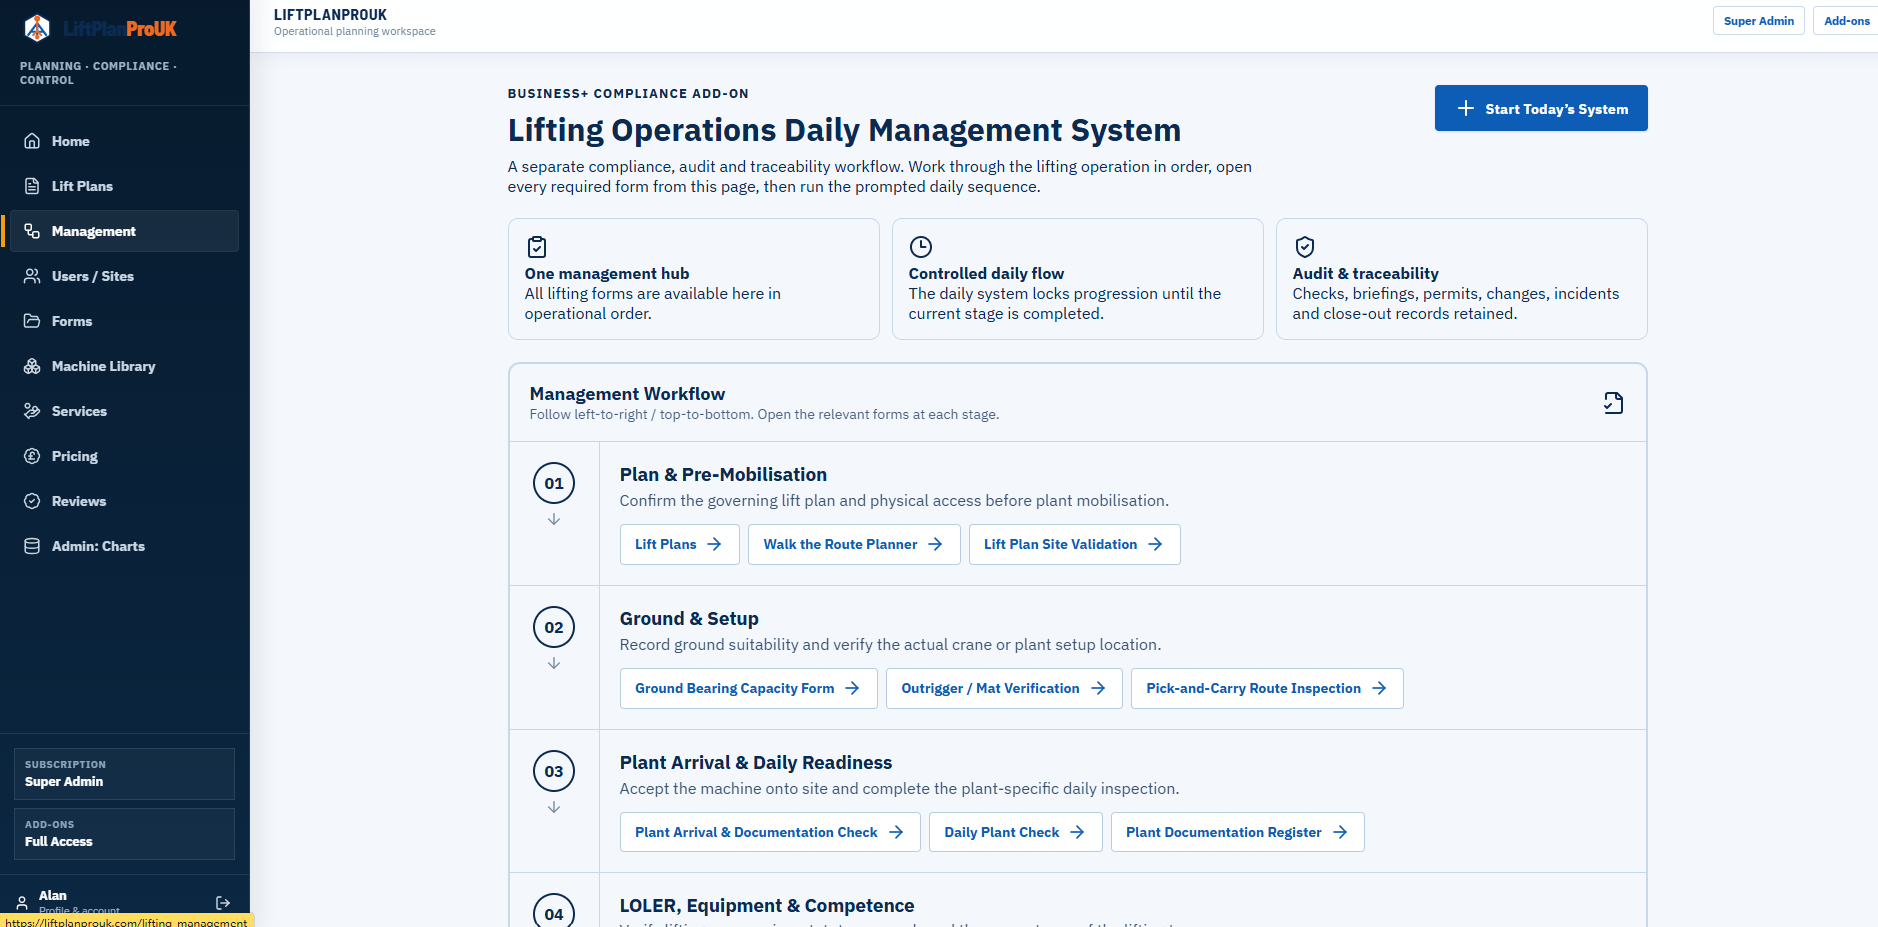Image resolution: width=1878 pixels, height=927 pixels.
Task: Click the arrow icon on Daily Plant Check
Action: [1077, 832]
